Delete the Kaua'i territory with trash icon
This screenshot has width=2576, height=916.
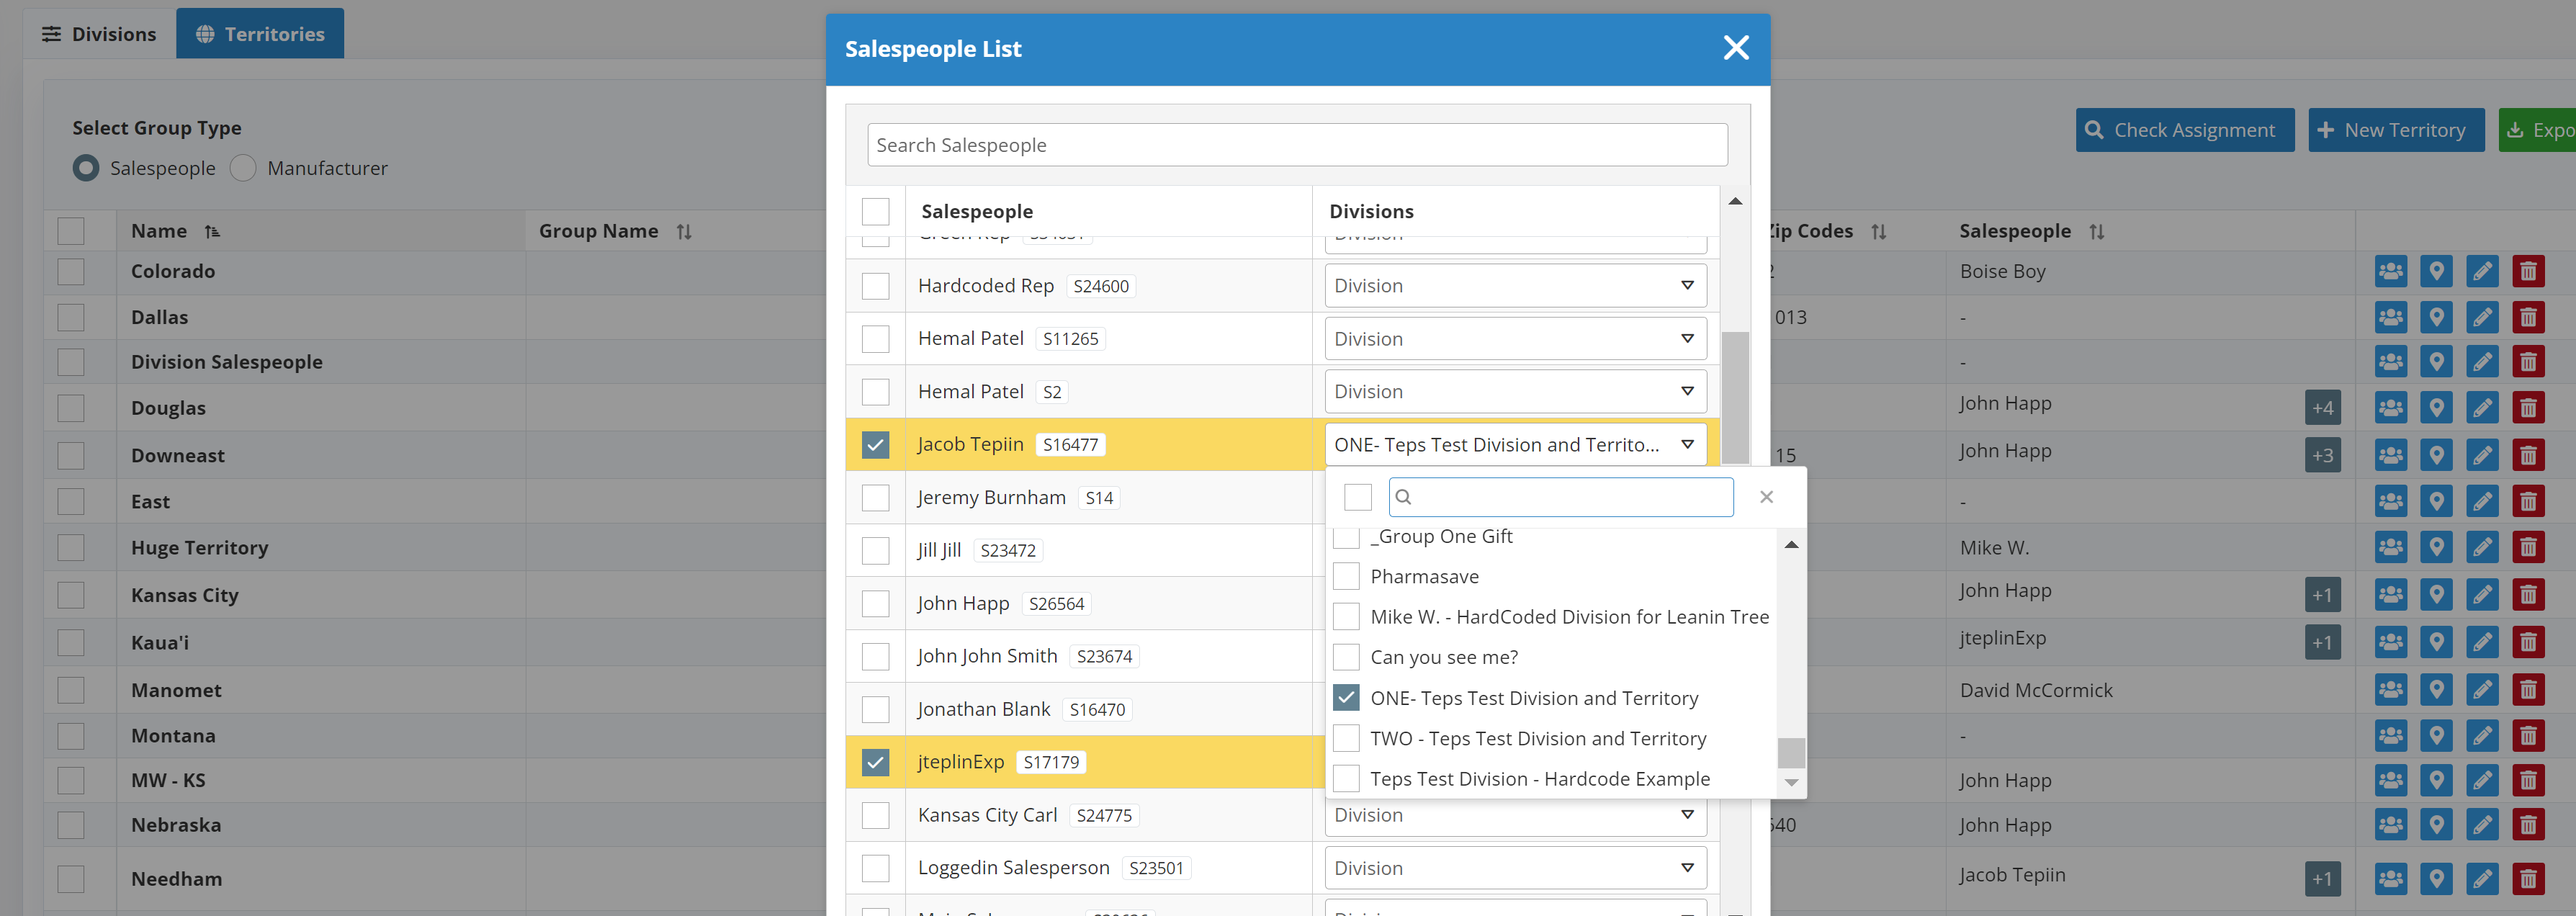[x=2528, y=642]
